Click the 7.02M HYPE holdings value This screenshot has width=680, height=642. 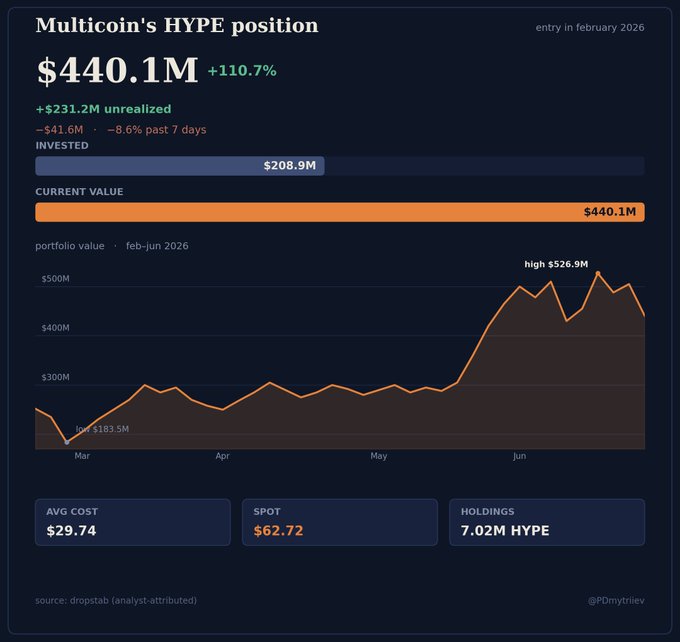pyautogui.click(x=505, y=531)
